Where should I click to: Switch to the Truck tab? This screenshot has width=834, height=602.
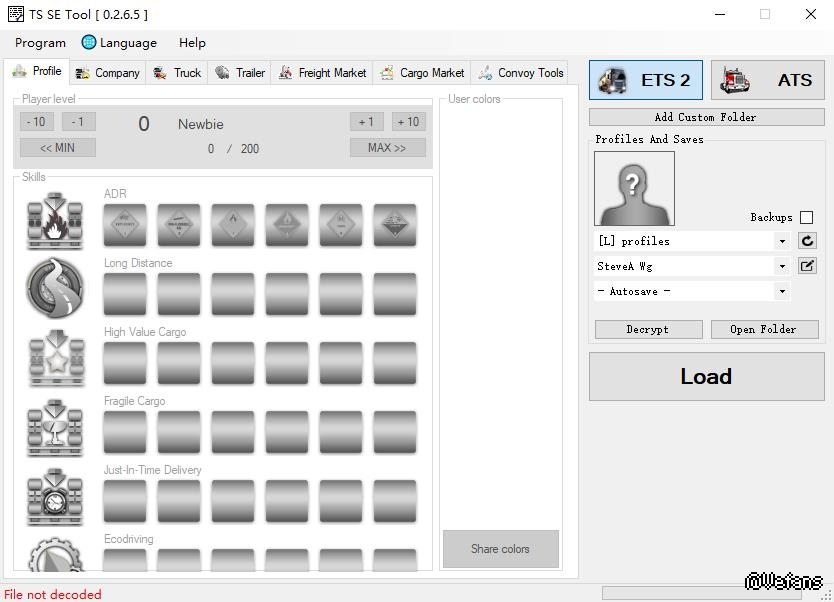coord(177,73)
